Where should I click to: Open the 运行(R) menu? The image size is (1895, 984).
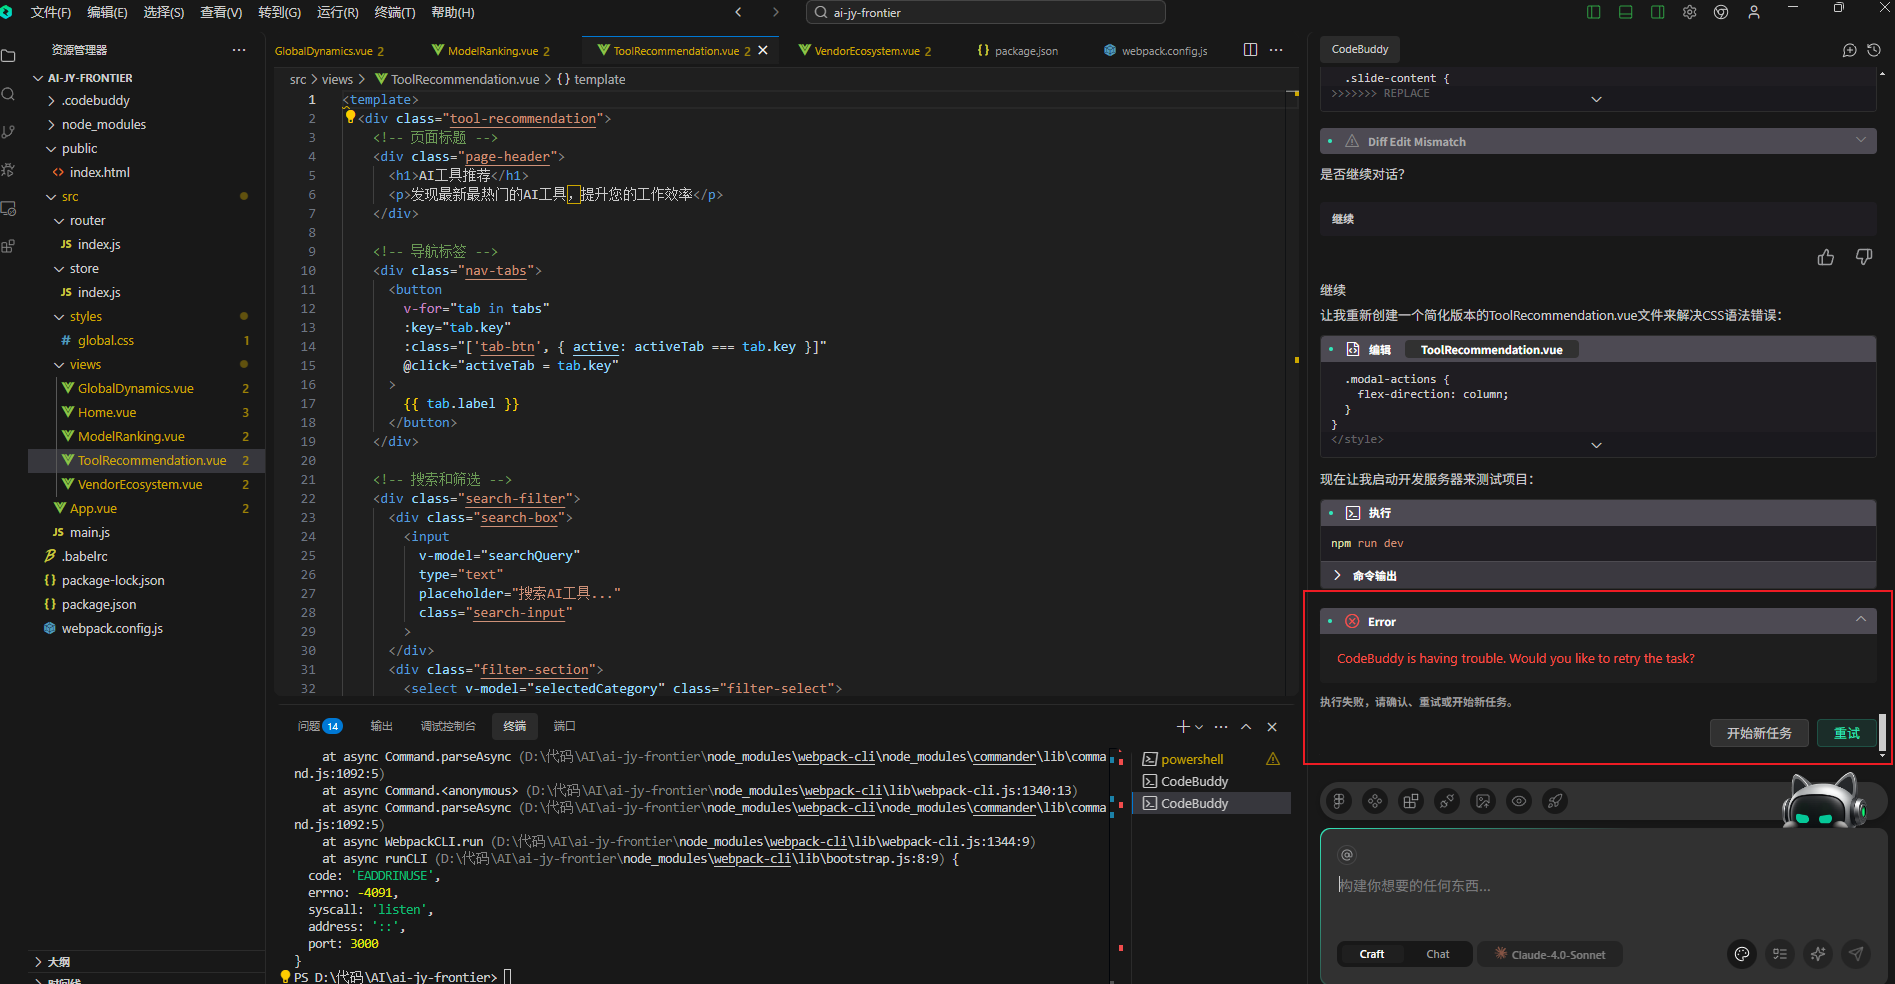[x=336, y=12]
